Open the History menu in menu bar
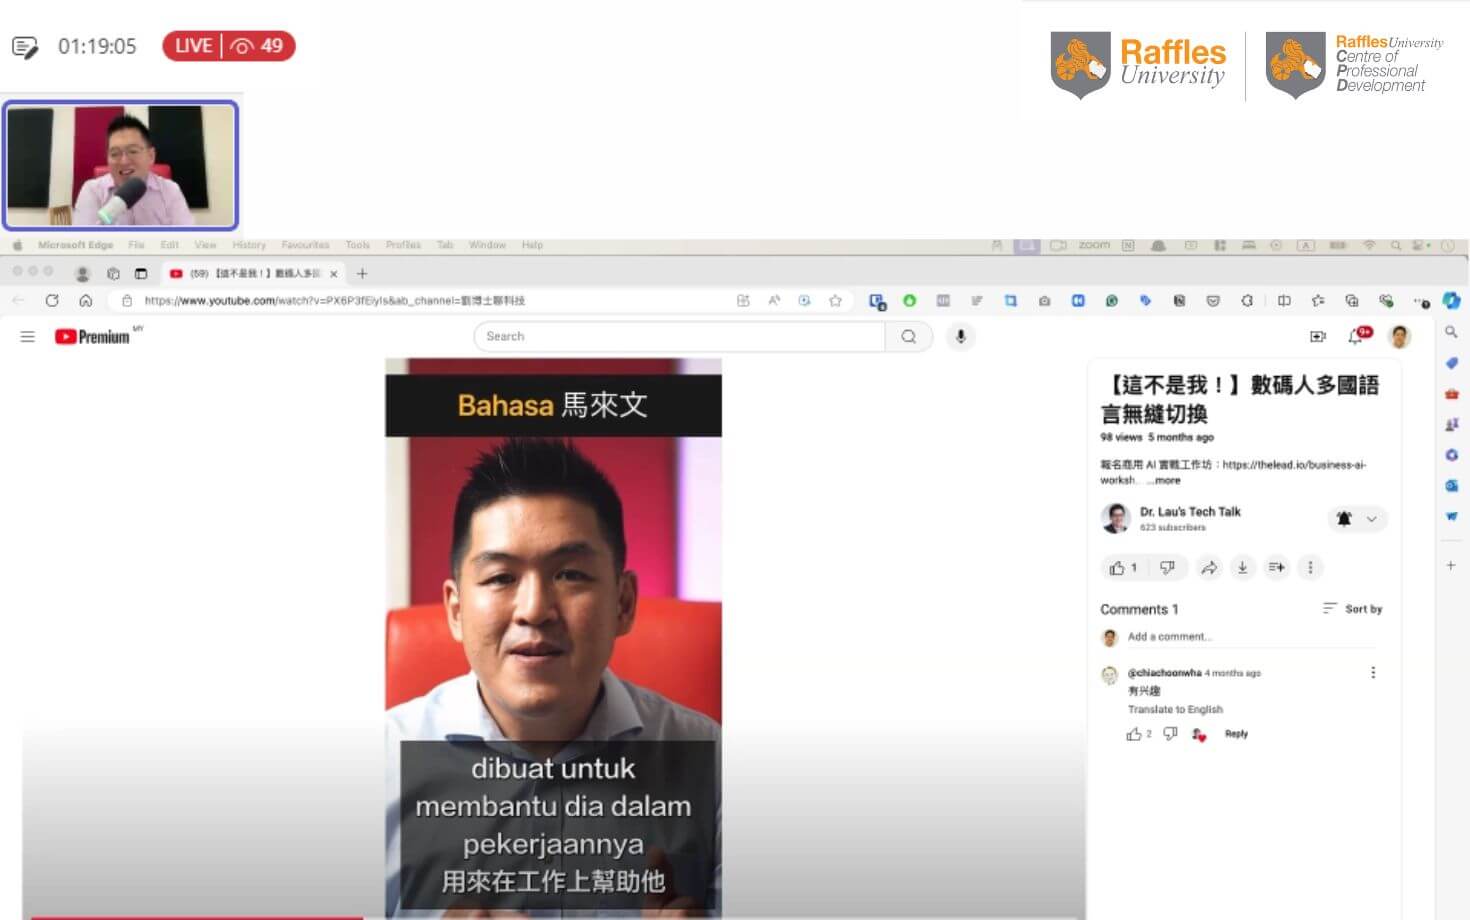 pos(249,245)
